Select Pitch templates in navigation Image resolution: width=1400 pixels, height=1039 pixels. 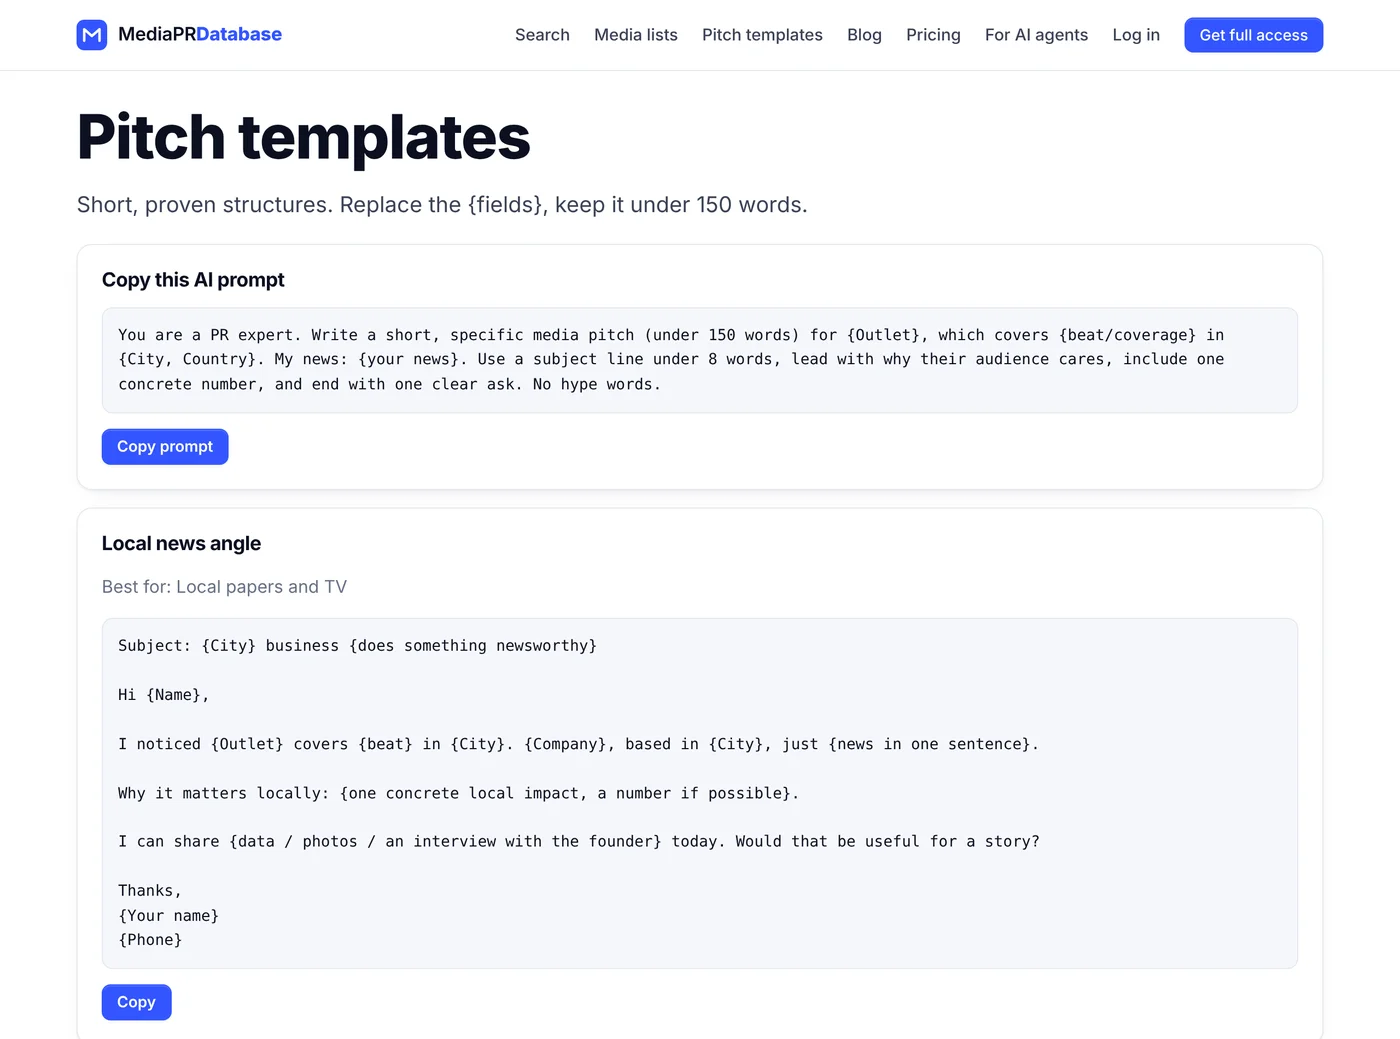762,35
